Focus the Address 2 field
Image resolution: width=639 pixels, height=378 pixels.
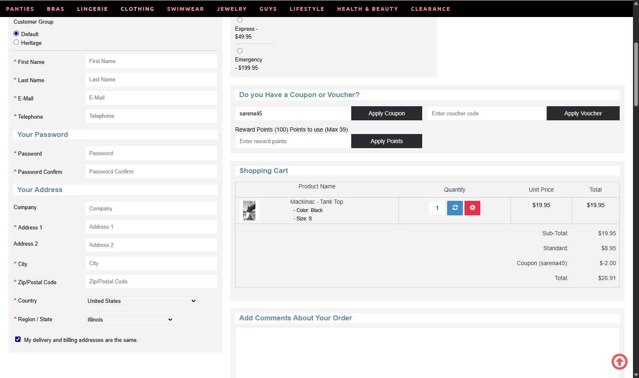[151, 245]
